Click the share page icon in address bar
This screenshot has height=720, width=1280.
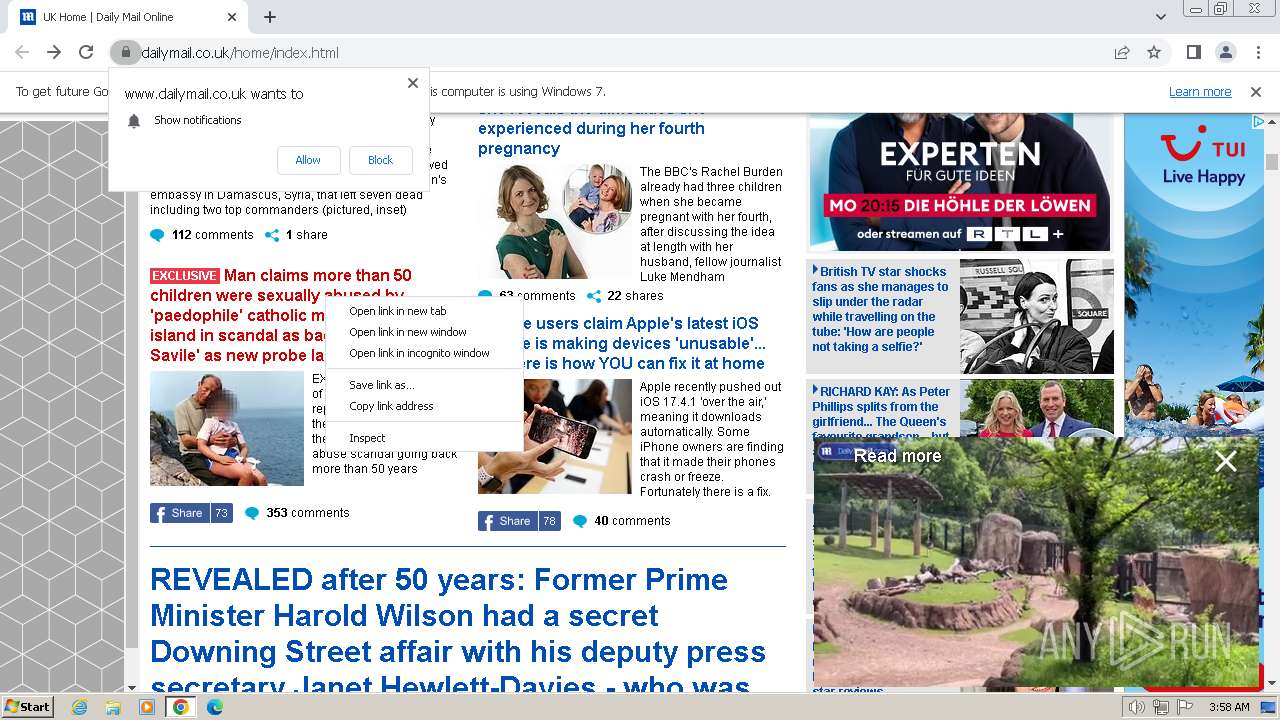click(1122, 53)
